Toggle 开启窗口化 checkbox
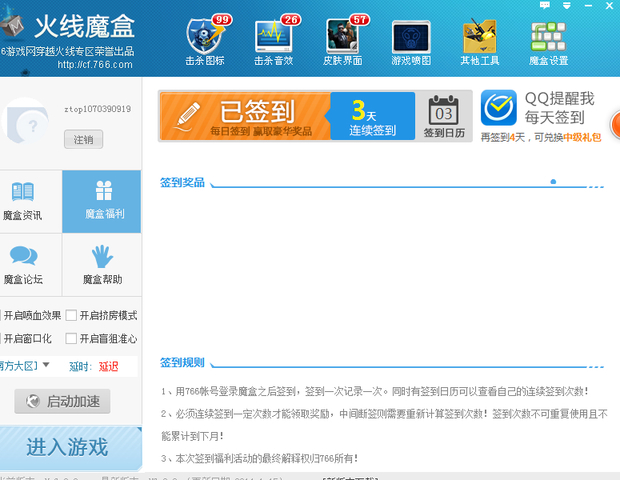The height and width of the screenshot is (480, 620). click(x=1, y=338)
